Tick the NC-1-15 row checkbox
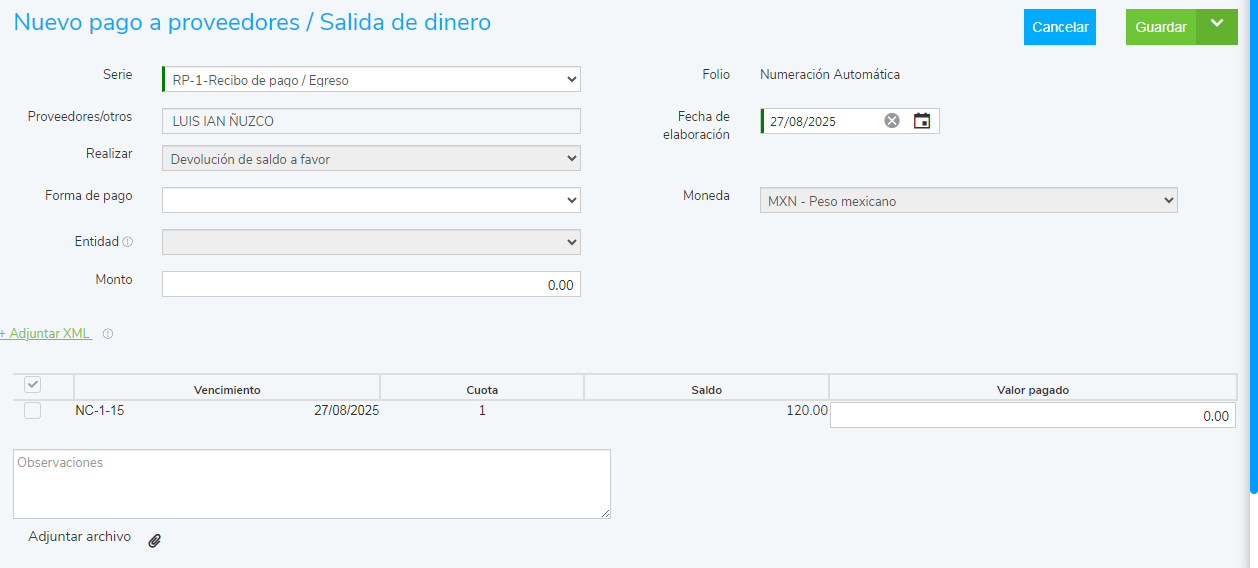 (33, 411)
